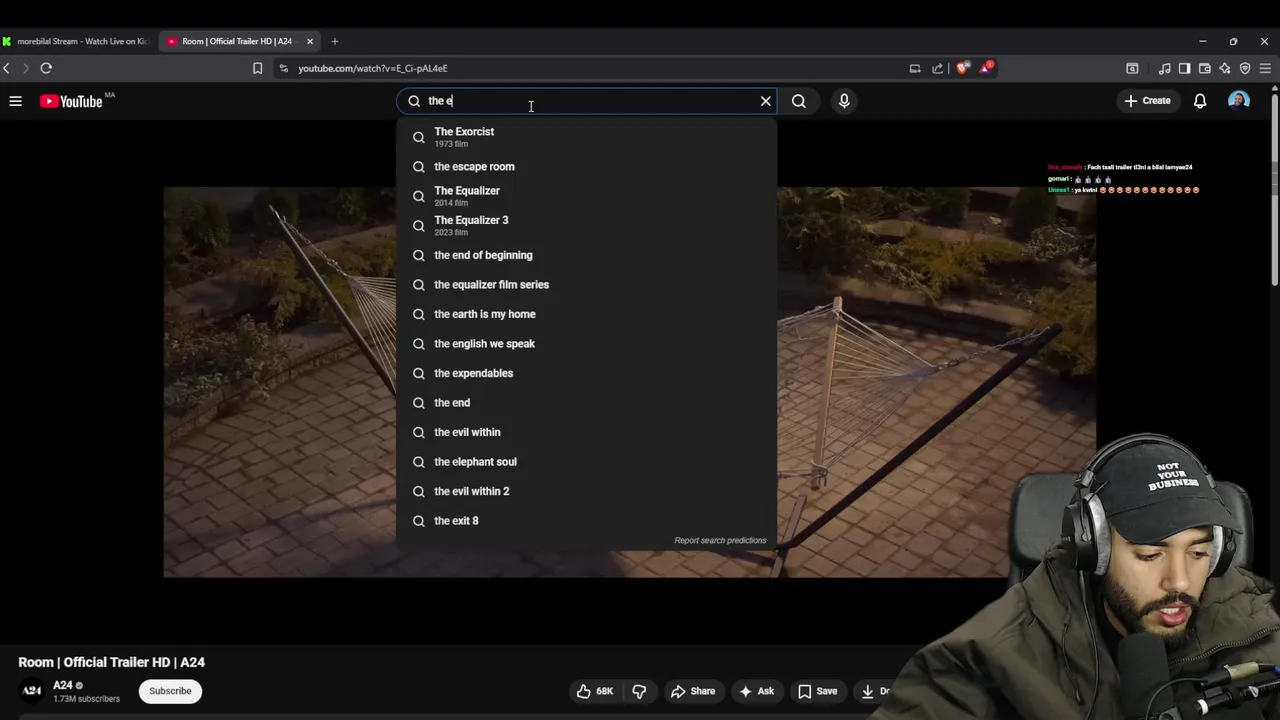Click the video title Room Official Trailer
Image resolution: width=1280 pixels, height=720 pixels.
point(111,662)
